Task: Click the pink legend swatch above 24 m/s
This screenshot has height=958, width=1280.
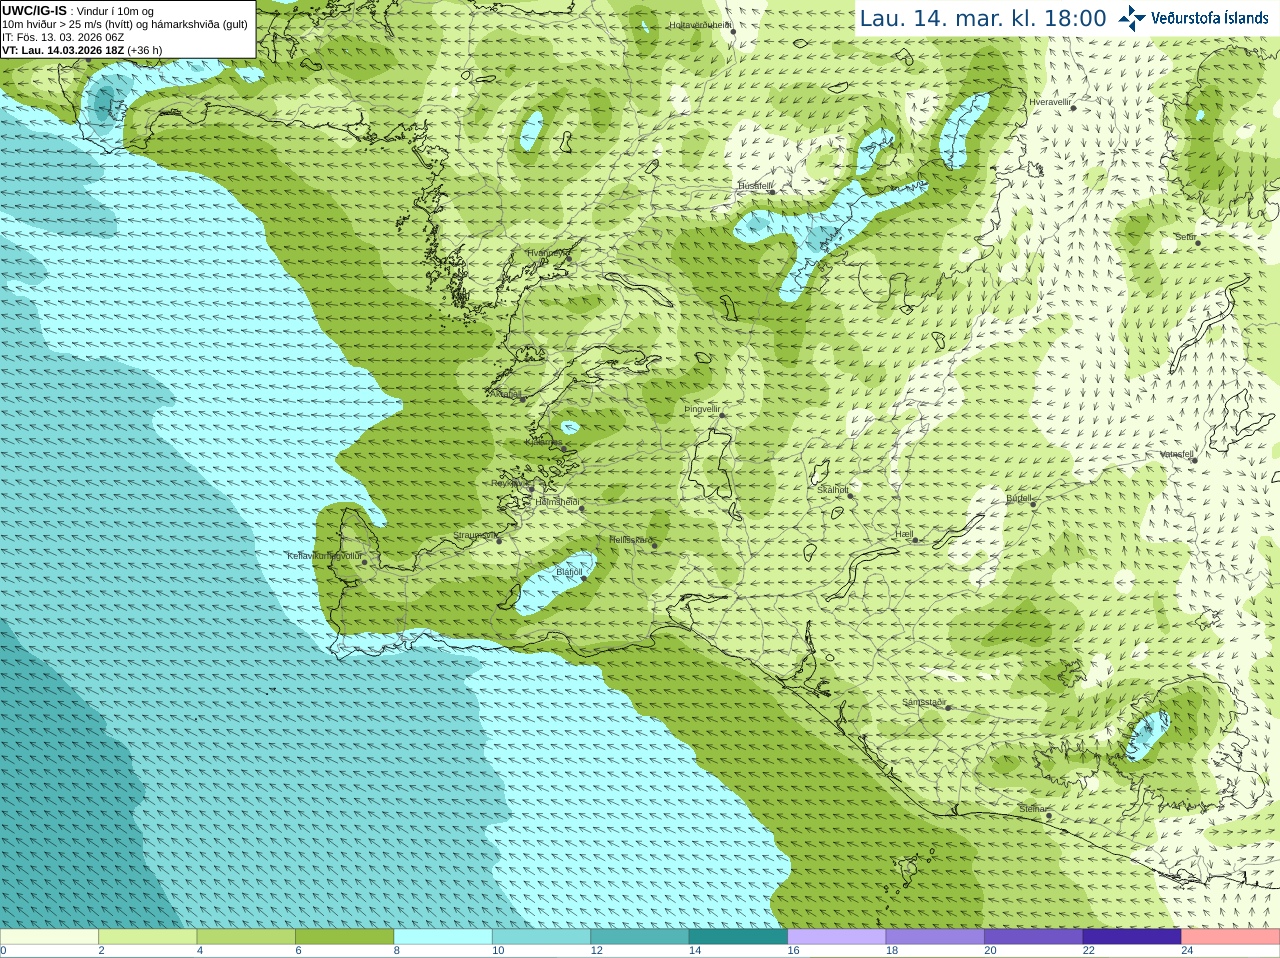Action: (1231, 937)
